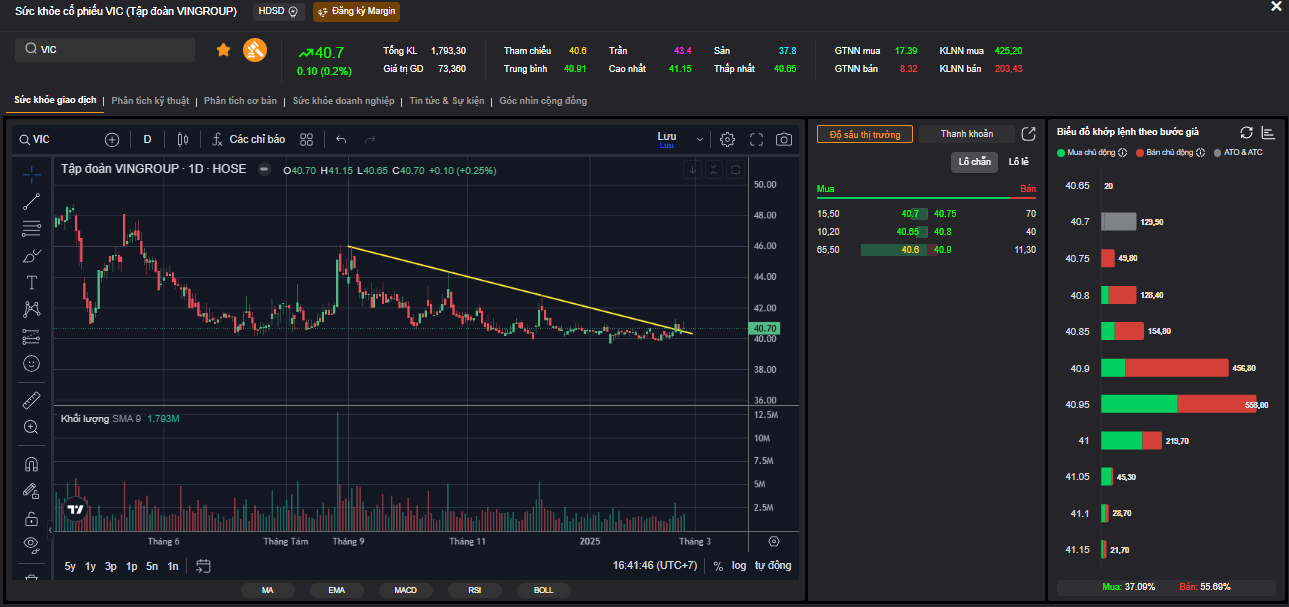The width and height of the screenshot is (1289, 607).
Task: Take a chart snapshot with camera icon
Action: coord(784,140)
